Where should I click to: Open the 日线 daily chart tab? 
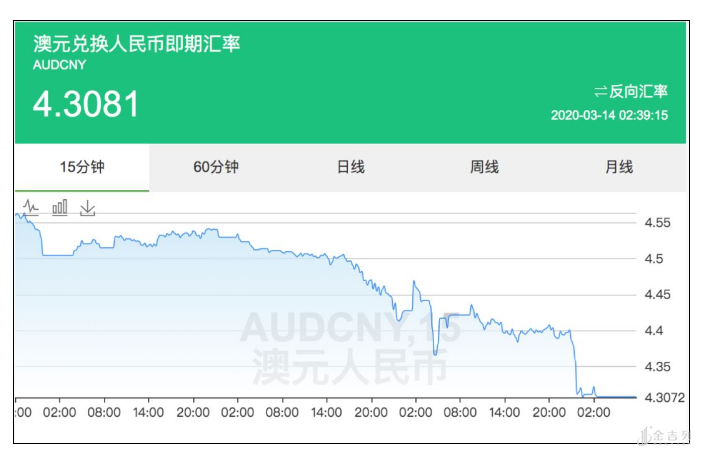(x=350, y=167)
